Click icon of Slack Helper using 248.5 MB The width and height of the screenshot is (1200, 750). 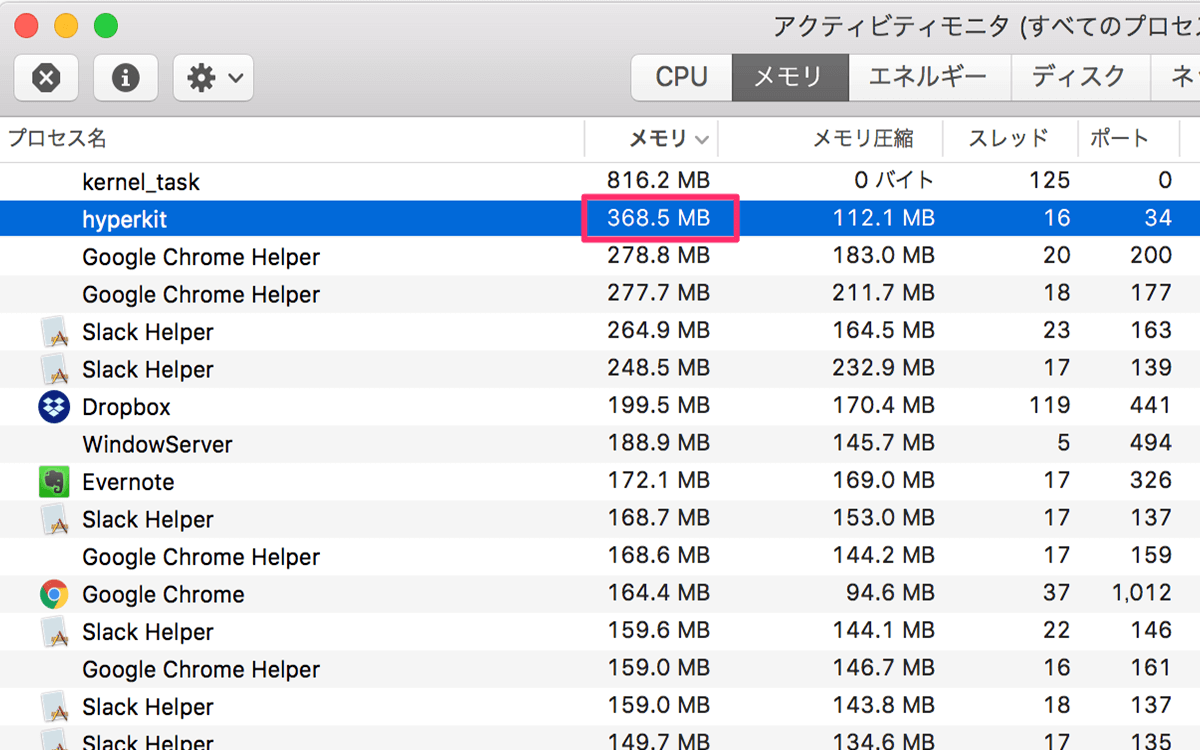[54, 370]
